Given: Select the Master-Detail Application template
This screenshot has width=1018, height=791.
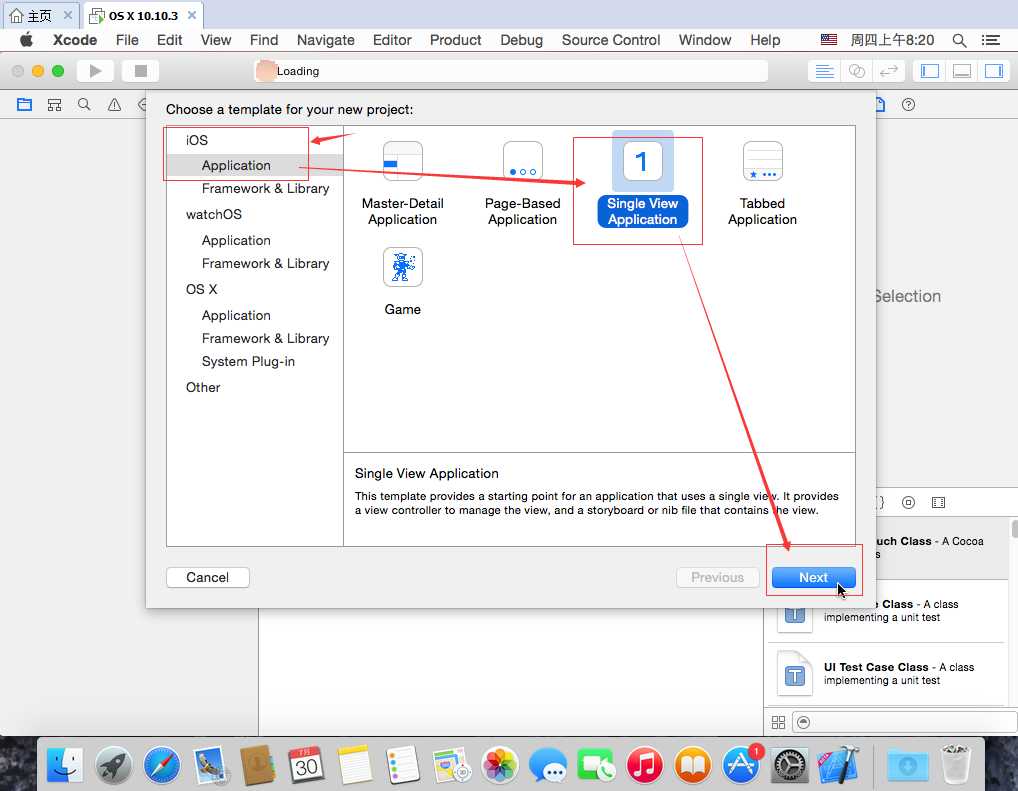Looking at the screenshot, I should coord(403,184).
